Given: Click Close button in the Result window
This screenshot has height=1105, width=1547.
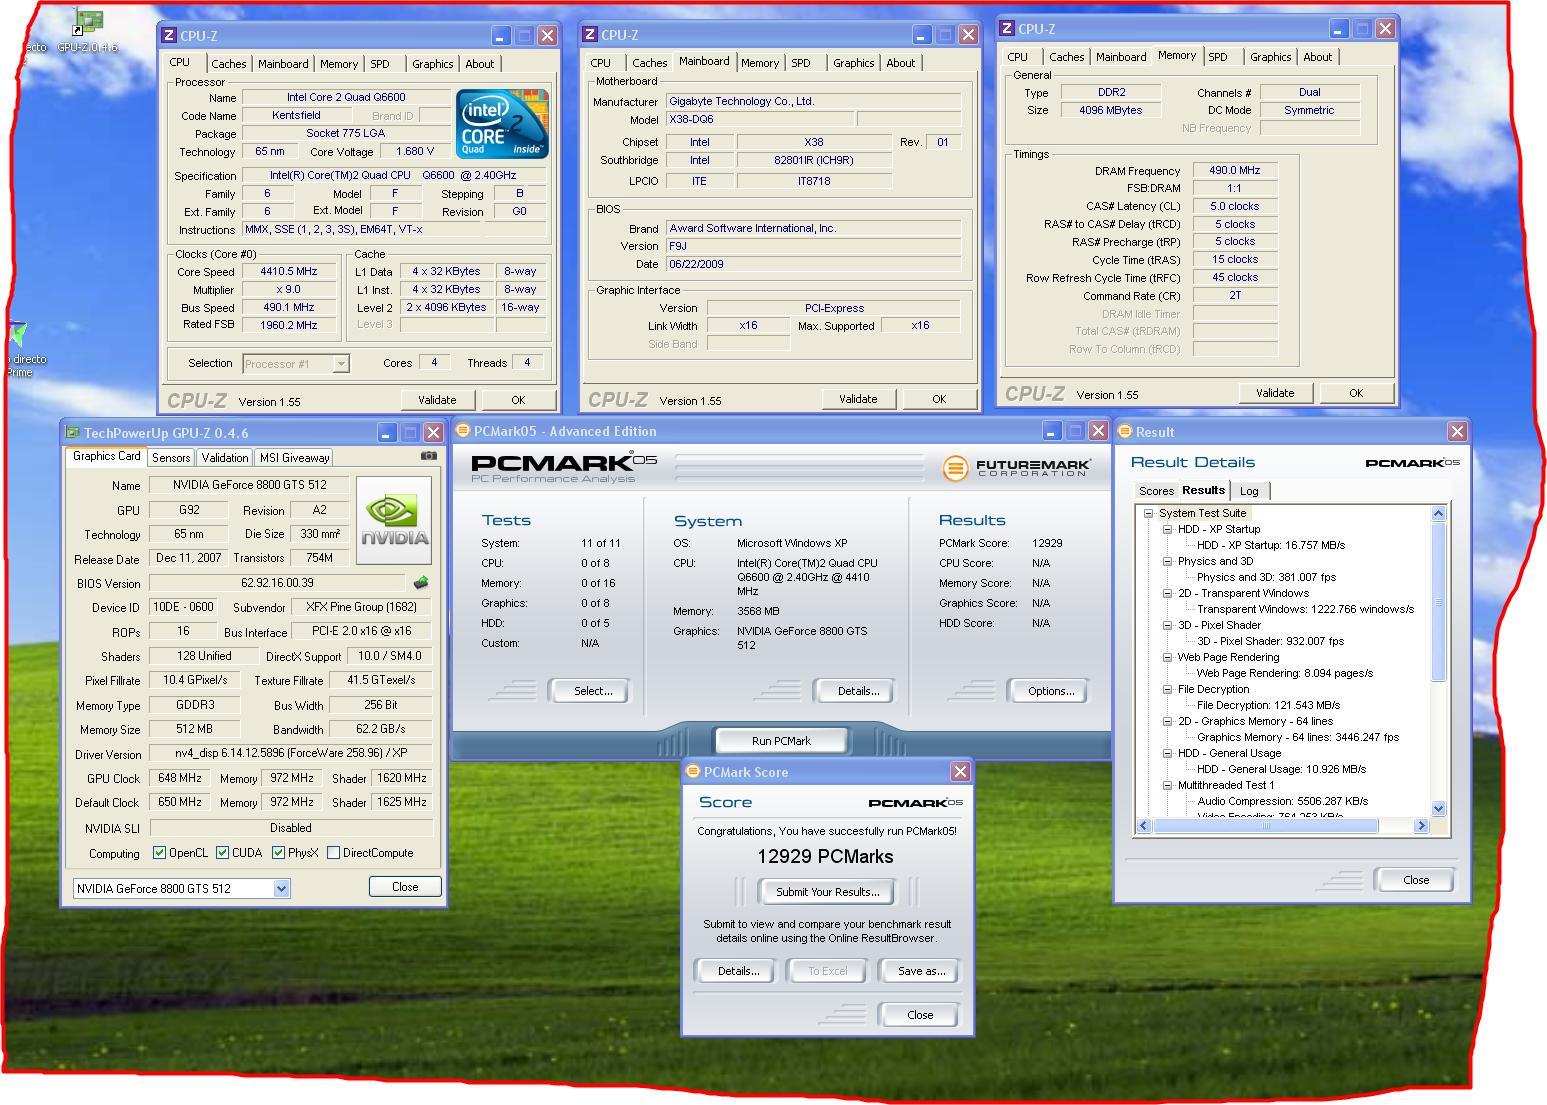Looking at the screenshot, I should click(1416, 880).
